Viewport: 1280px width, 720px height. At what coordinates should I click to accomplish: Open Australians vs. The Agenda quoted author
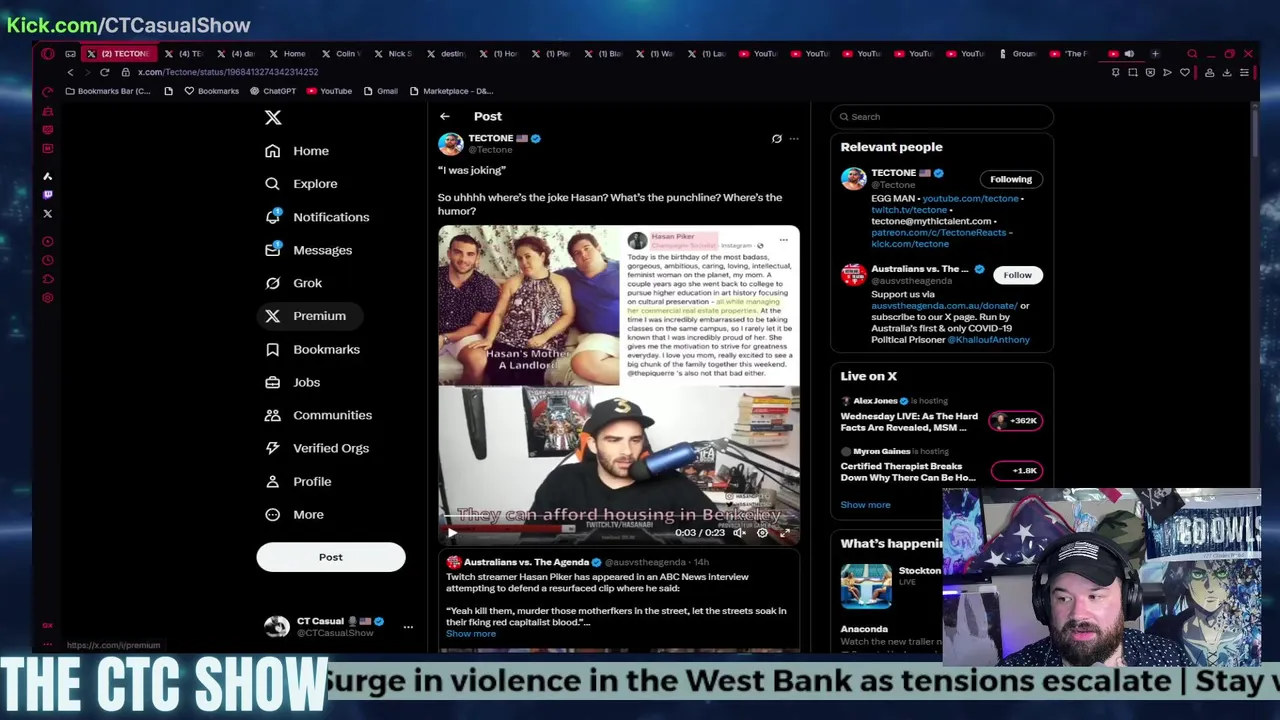526,562
